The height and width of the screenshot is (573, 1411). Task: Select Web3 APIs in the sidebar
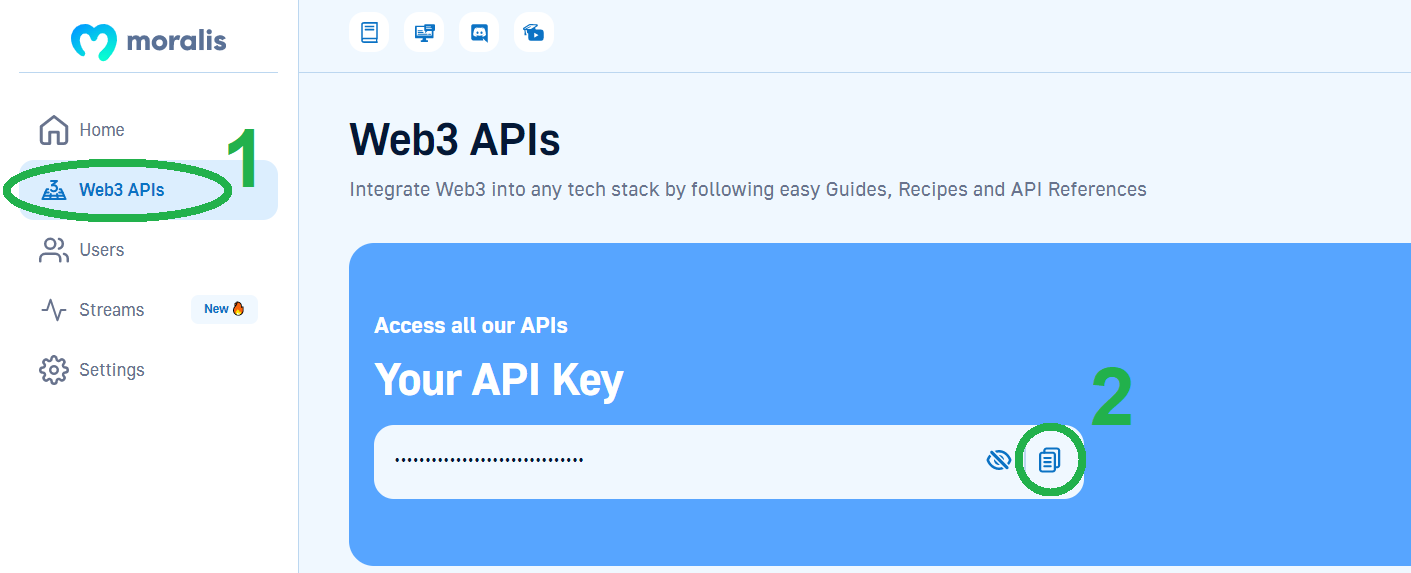[122, 190]
